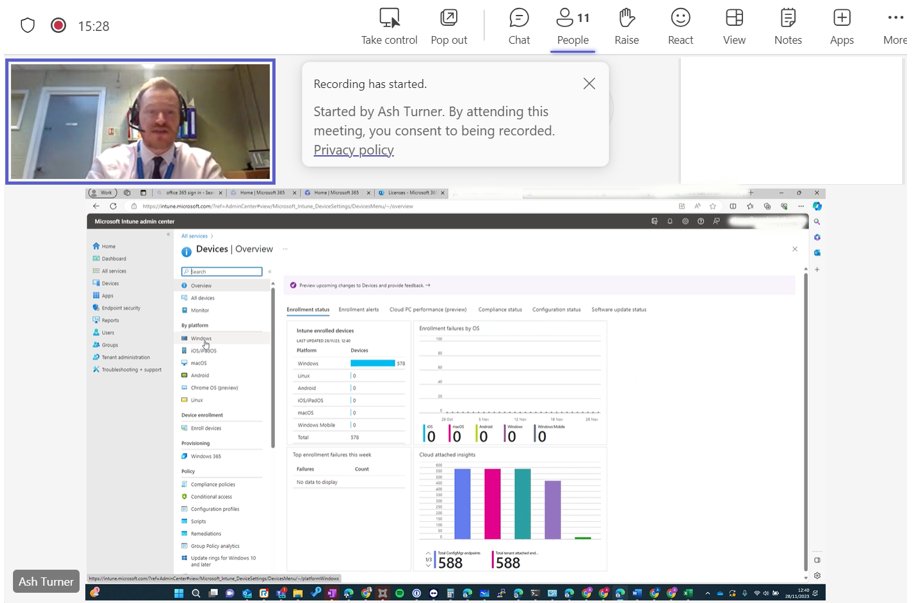Image resolution: width=919 pixels, height=603 pixels.
Task: Show the People participants list
Action: point(573,27)
